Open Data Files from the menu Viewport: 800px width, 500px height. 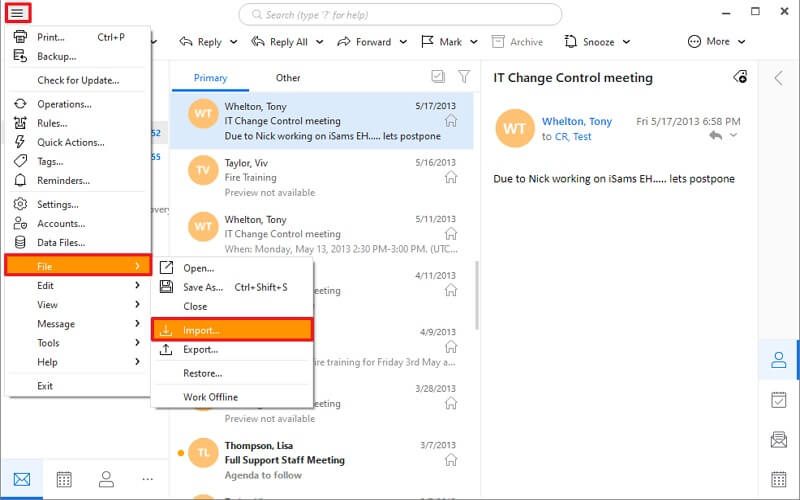tap(77, 242)
